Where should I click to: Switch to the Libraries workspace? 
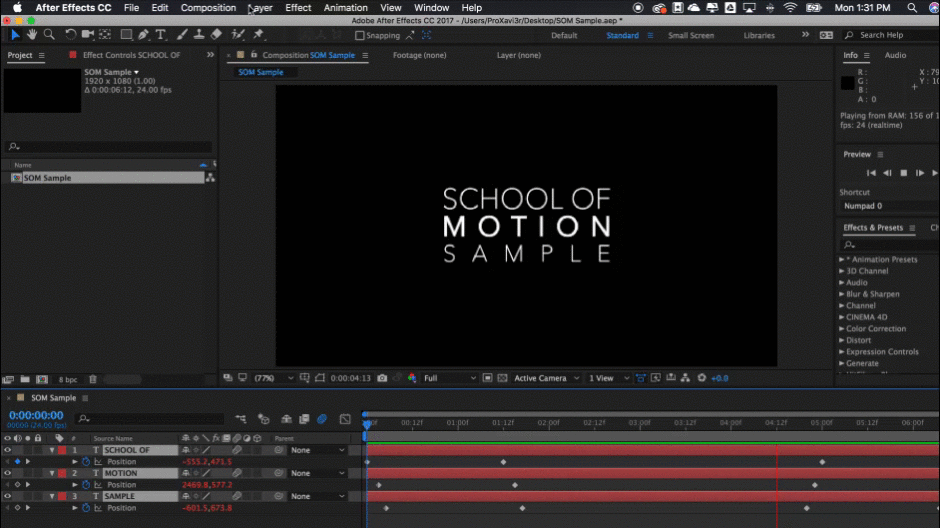pyautogui.click(x=759, y=35)
